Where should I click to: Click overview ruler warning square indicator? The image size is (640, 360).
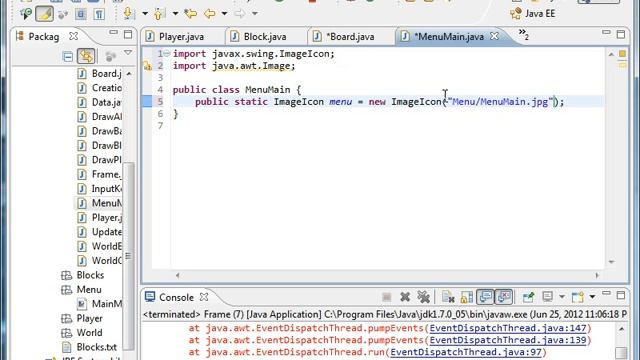pos(622,53)
